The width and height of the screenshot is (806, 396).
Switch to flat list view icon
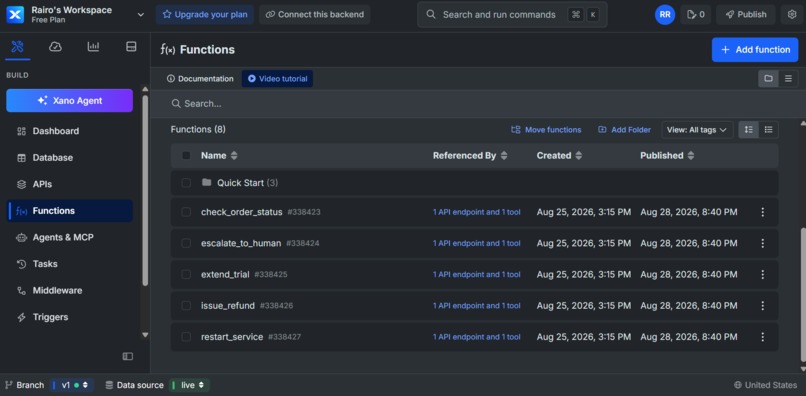pos(788,79)
